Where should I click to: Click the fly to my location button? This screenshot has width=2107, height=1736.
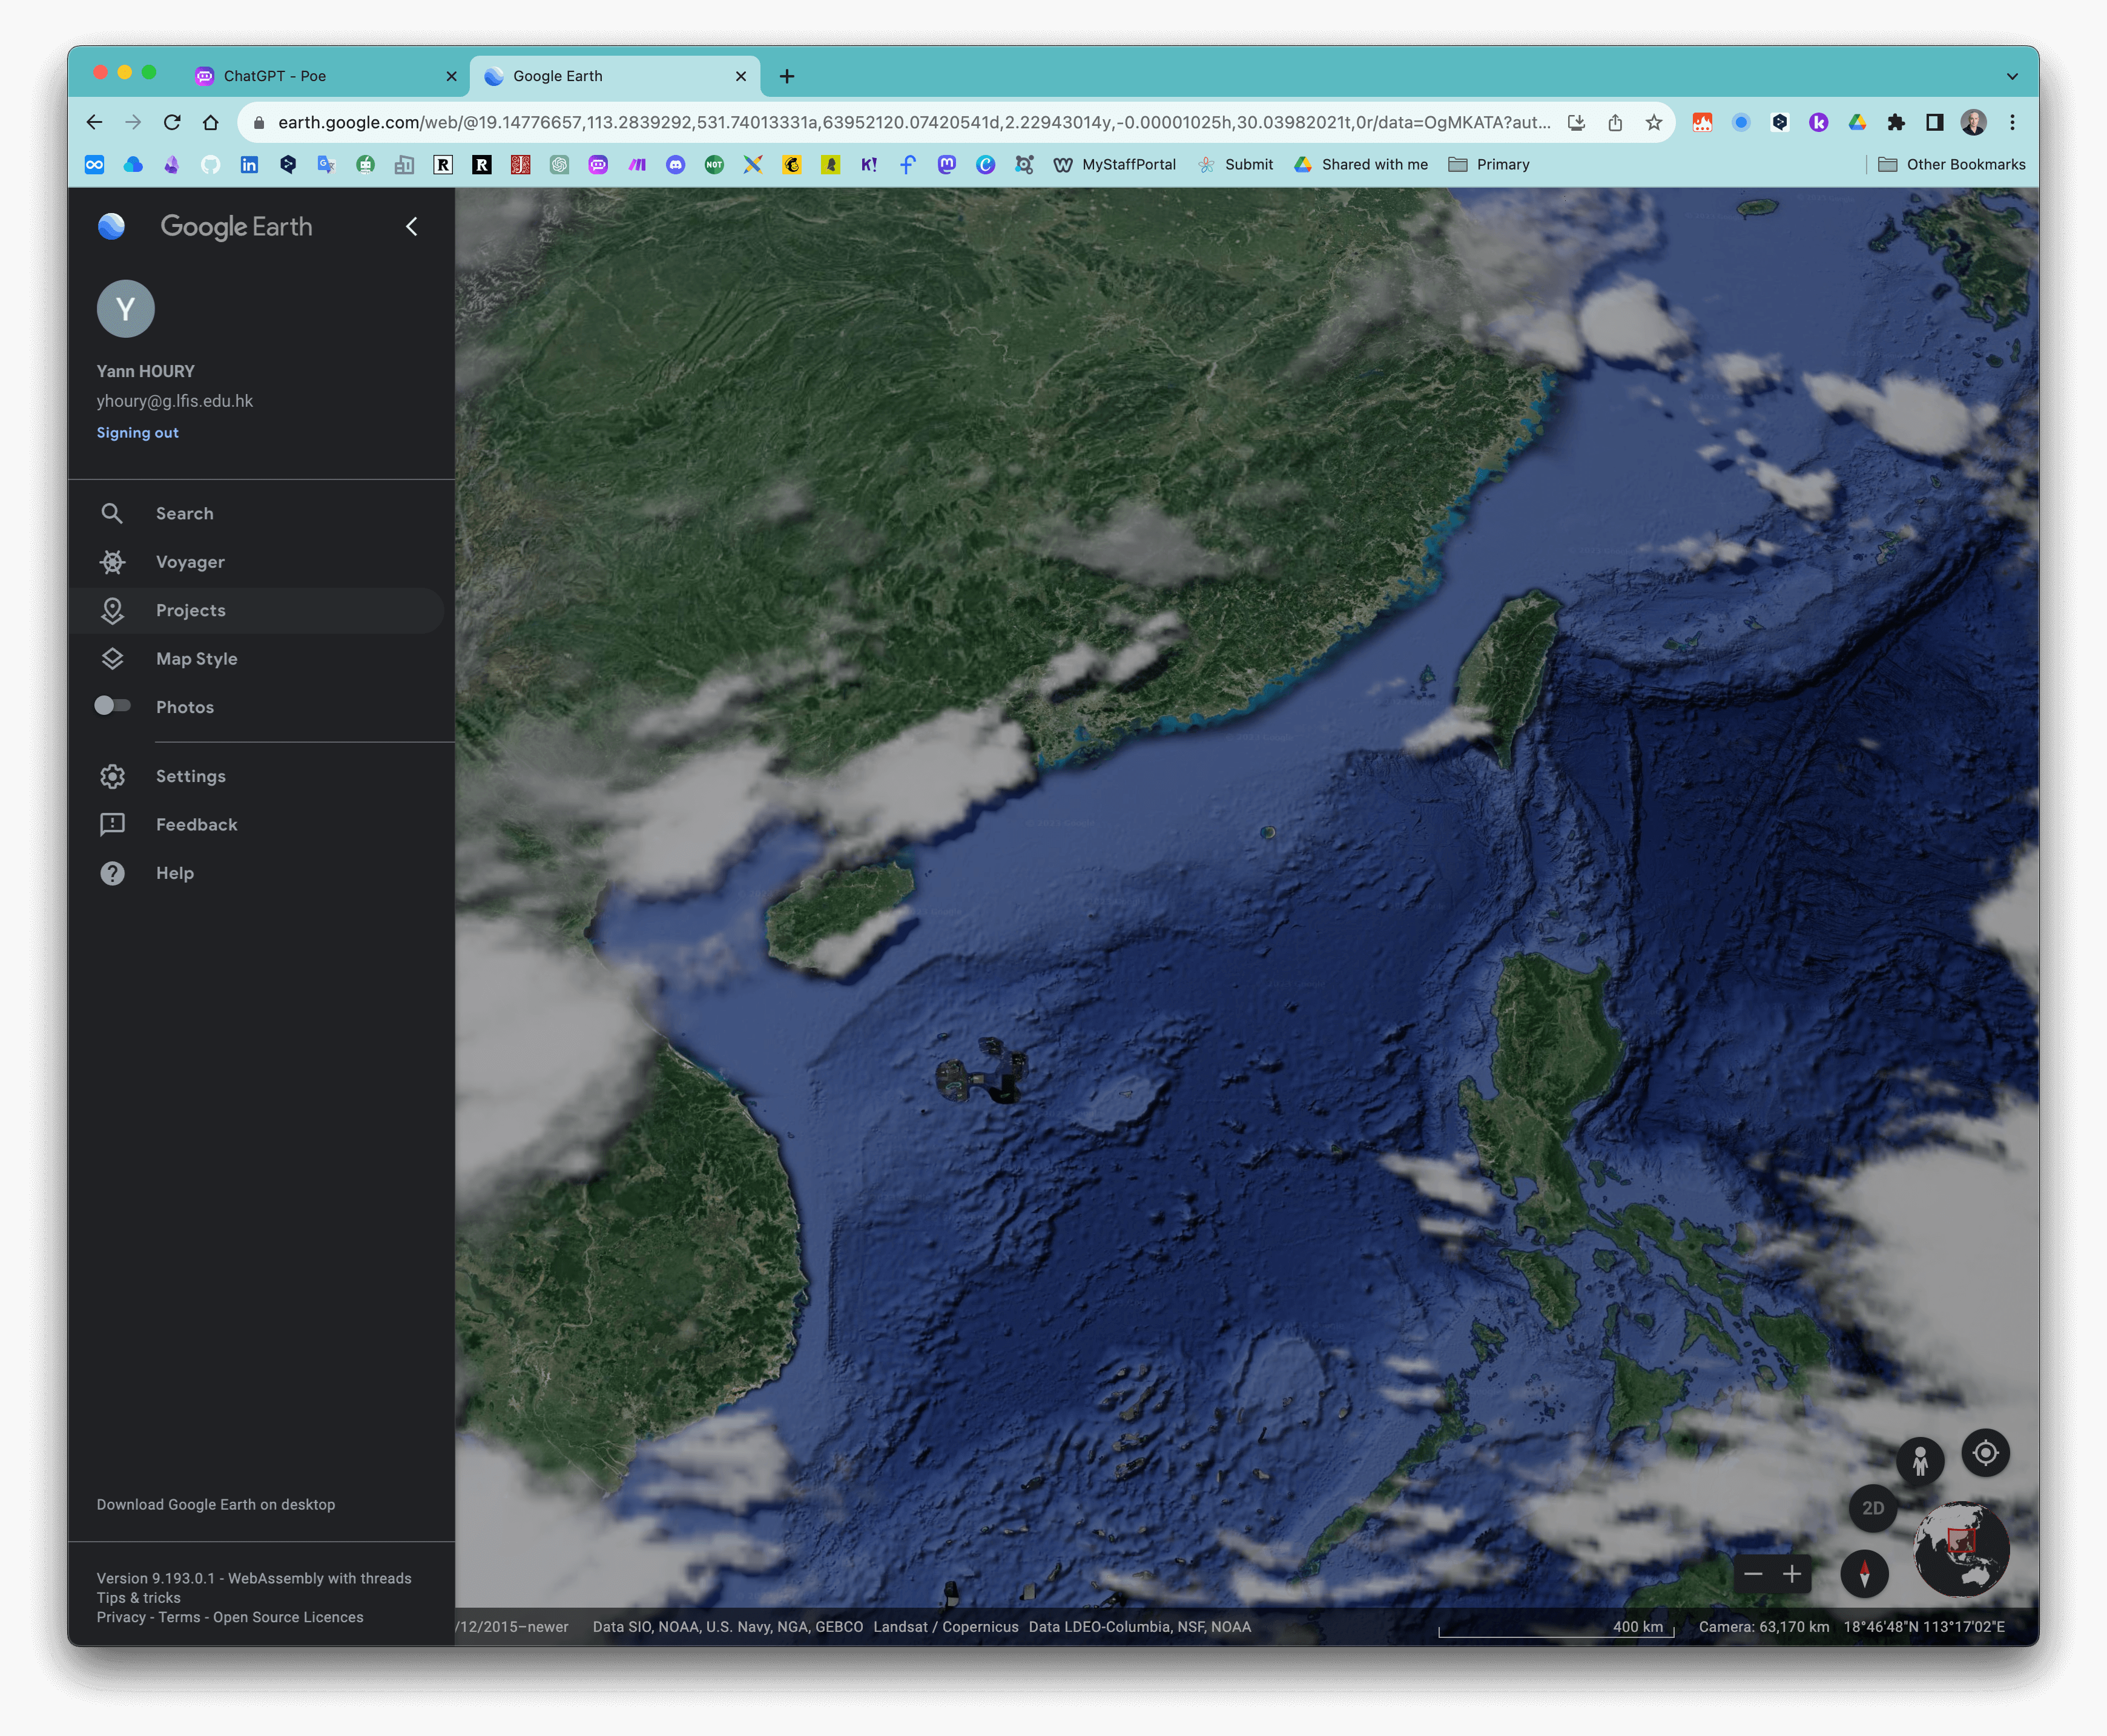1985,1453
